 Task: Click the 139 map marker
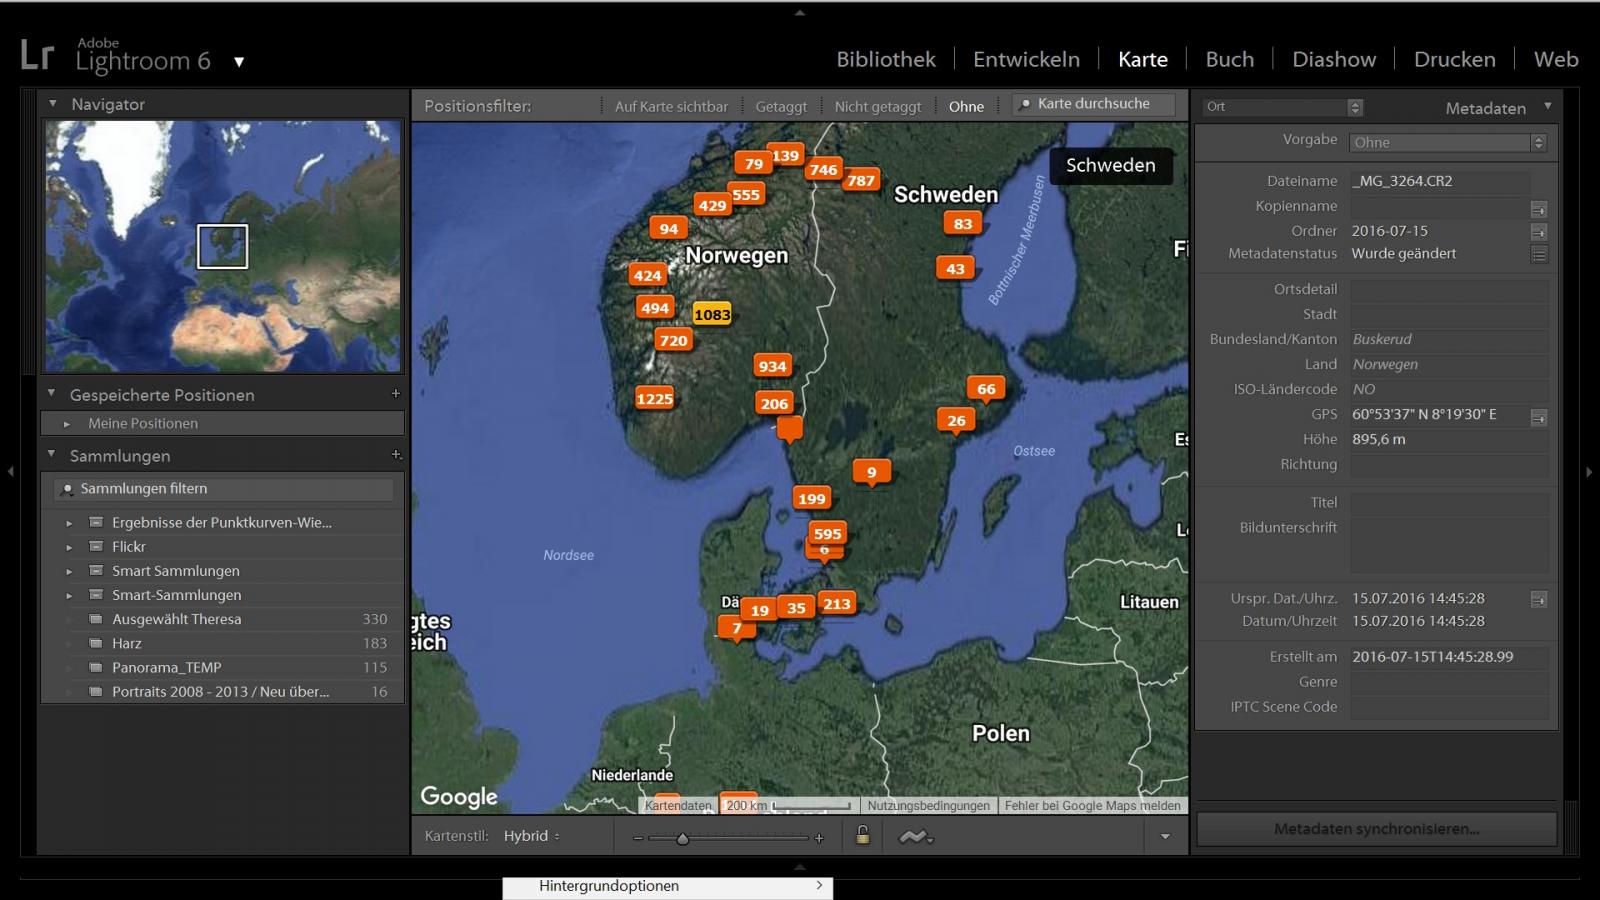(x=786, y=155)
